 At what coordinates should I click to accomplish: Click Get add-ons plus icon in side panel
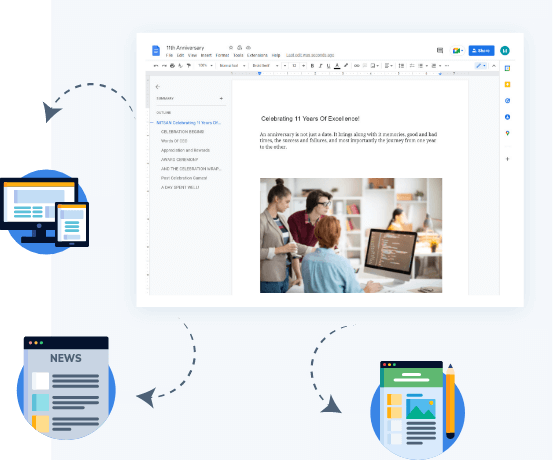[507, 159]
